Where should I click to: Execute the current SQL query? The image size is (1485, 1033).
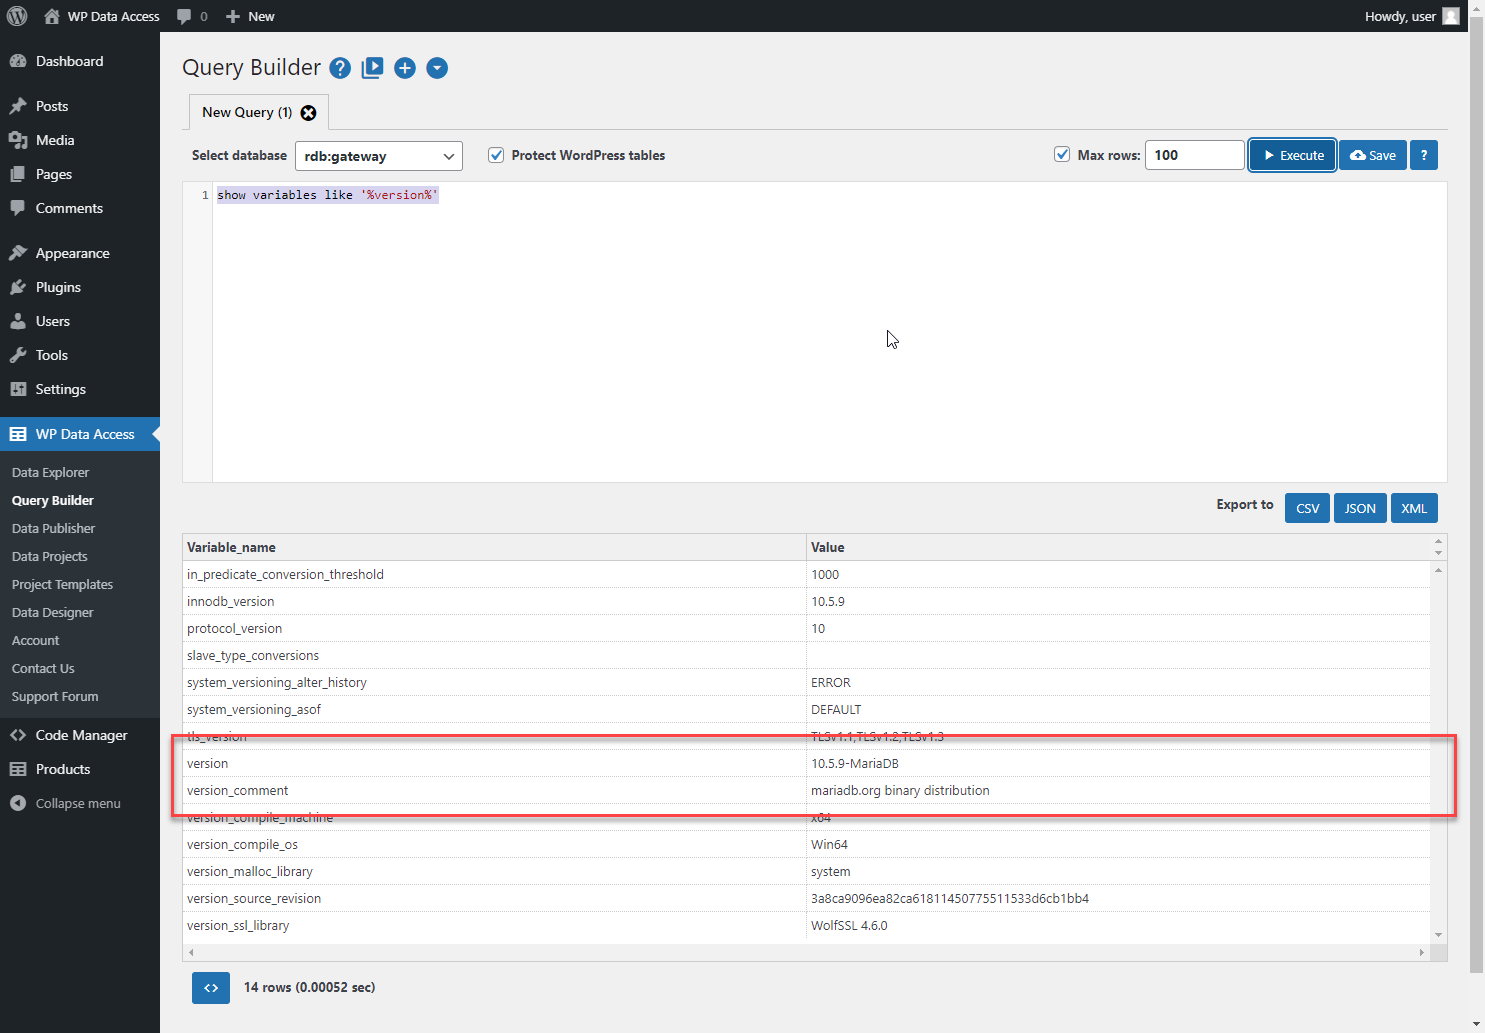coord(1291,155)
